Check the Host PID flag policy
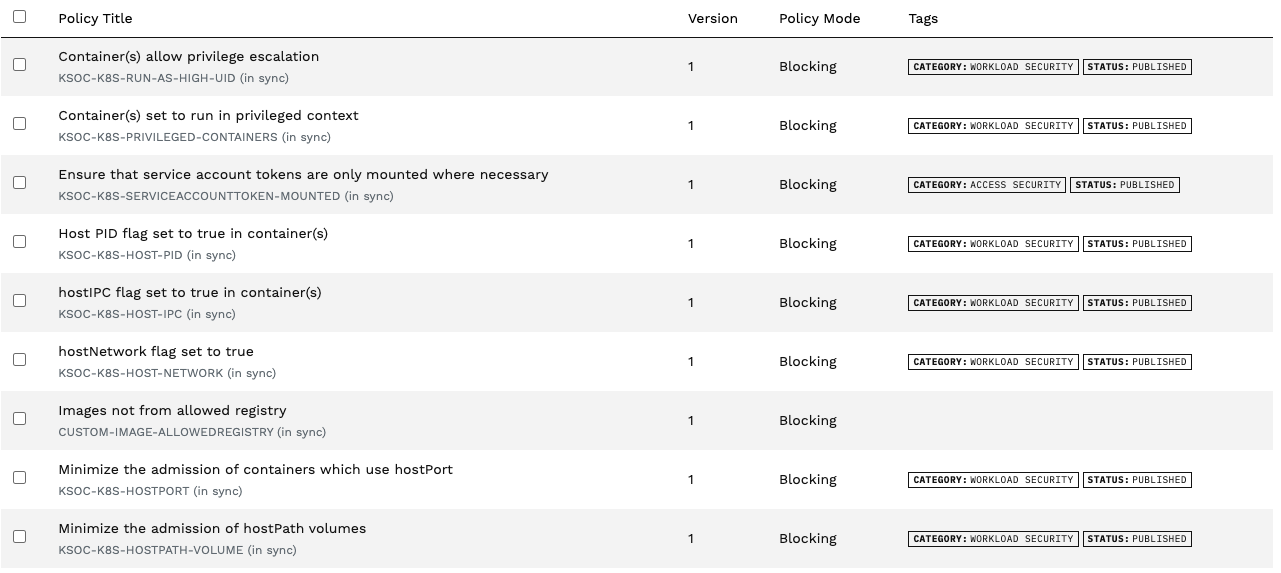 click(x=19, y=241)
